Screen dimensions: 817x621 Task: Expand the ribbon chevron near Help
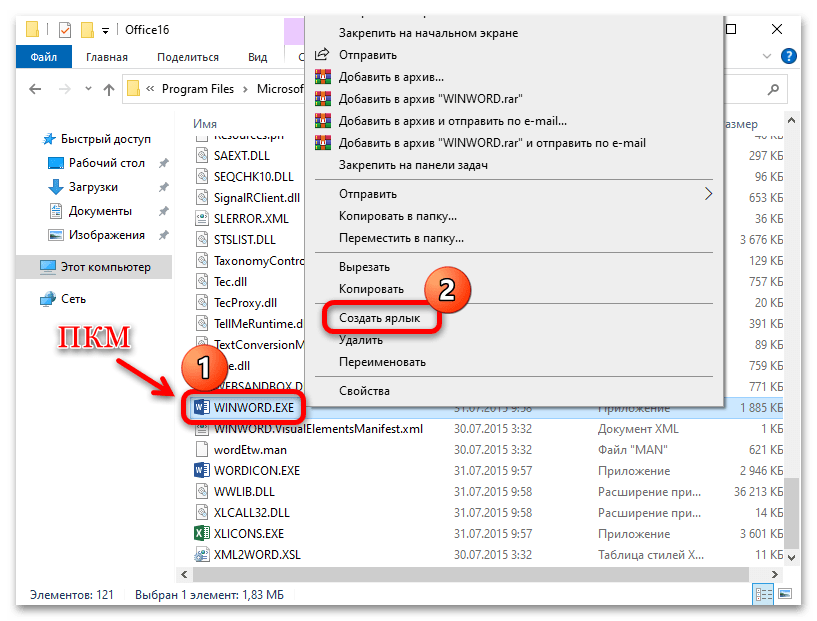tap(767, 56)
